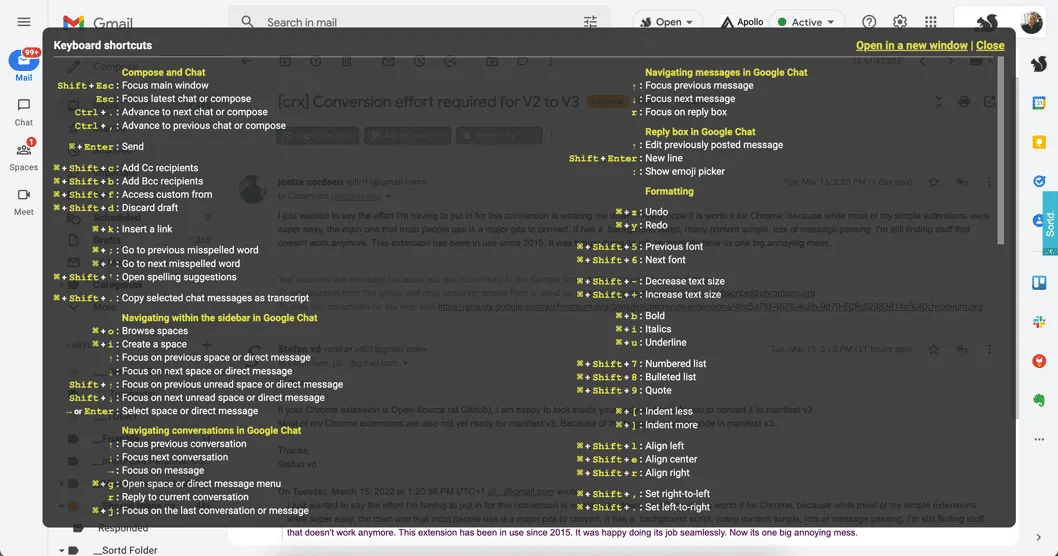Go to Mail in the left rail
The image size is (1058, 556).
[24, 66]
